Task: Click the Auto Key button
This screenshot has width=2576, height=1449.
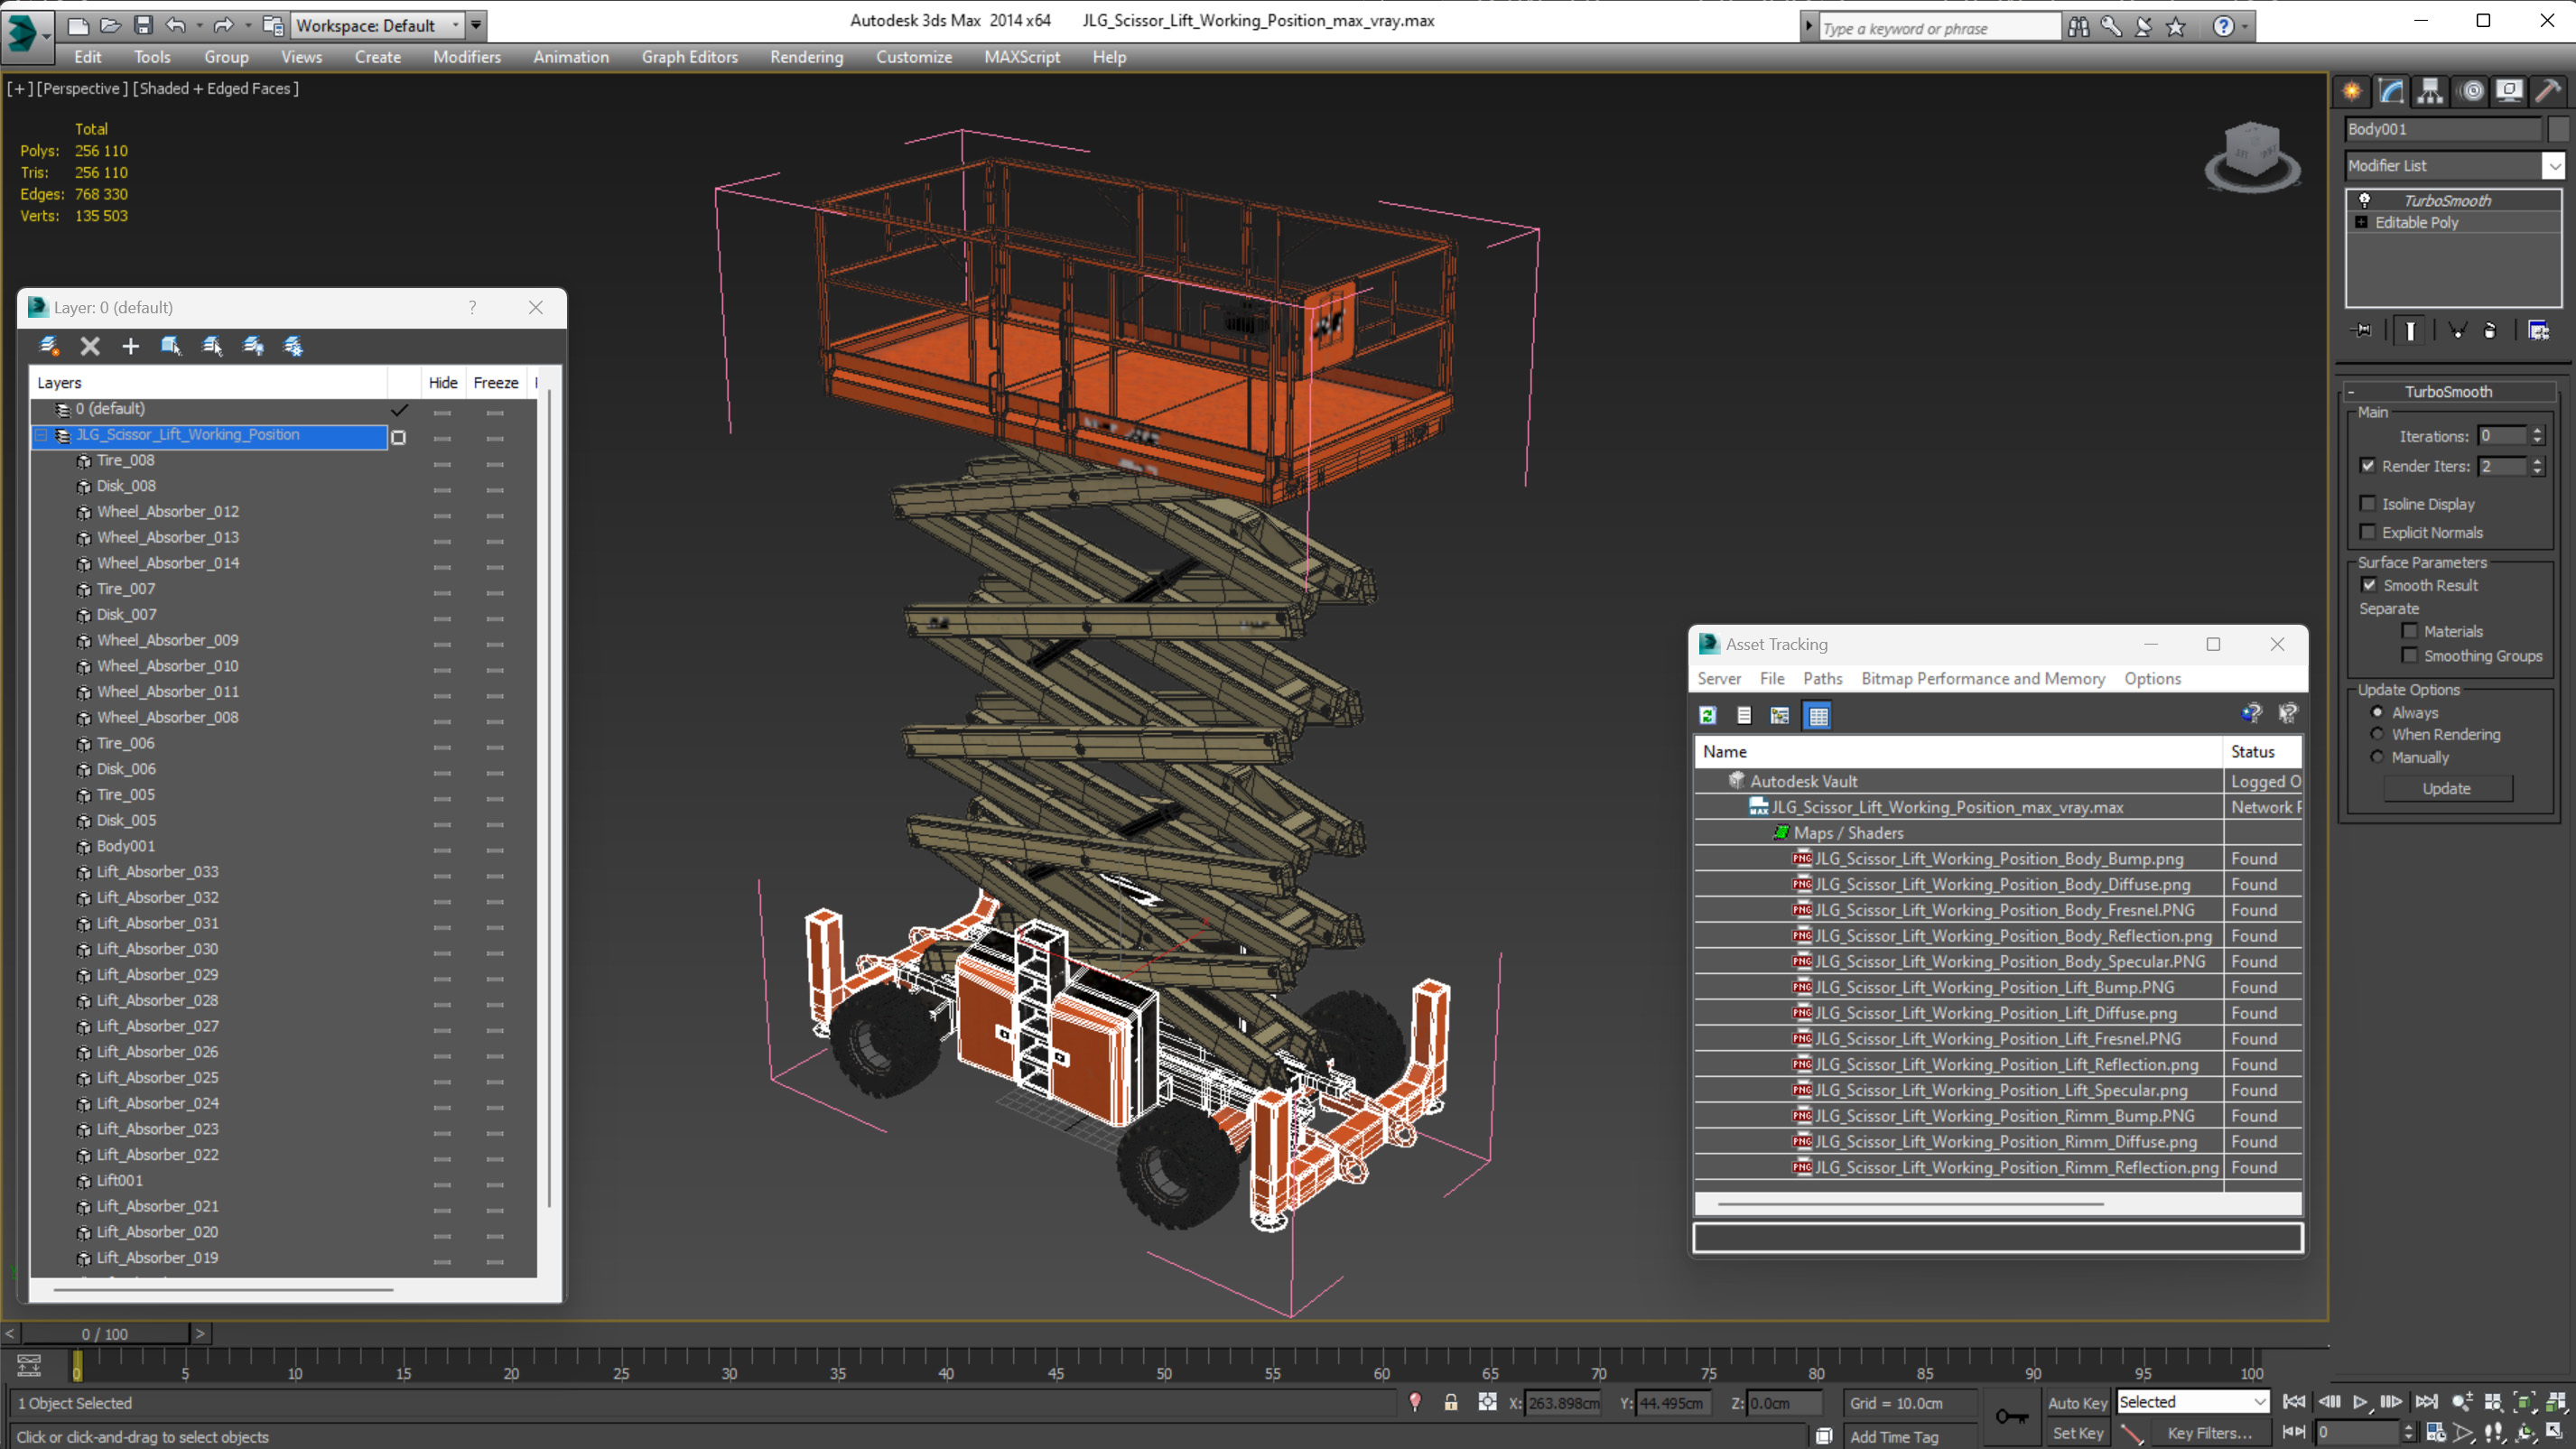Action: click(2078, 1403)
